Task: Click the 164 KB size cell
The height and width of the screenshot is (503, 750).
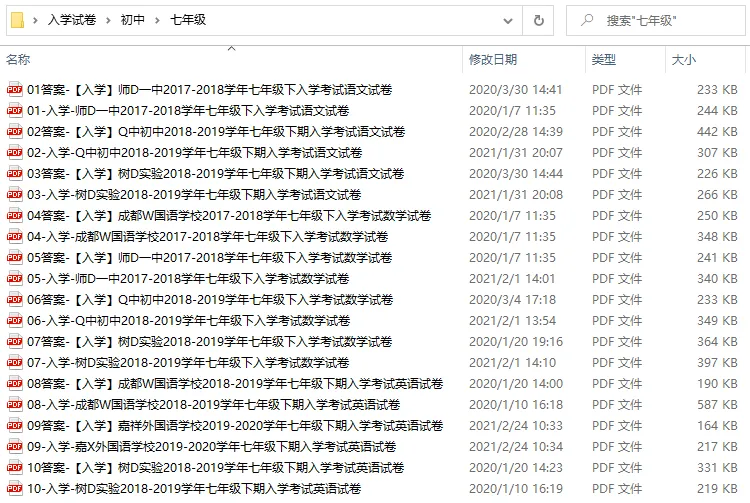Action: [x=717, y=426]
